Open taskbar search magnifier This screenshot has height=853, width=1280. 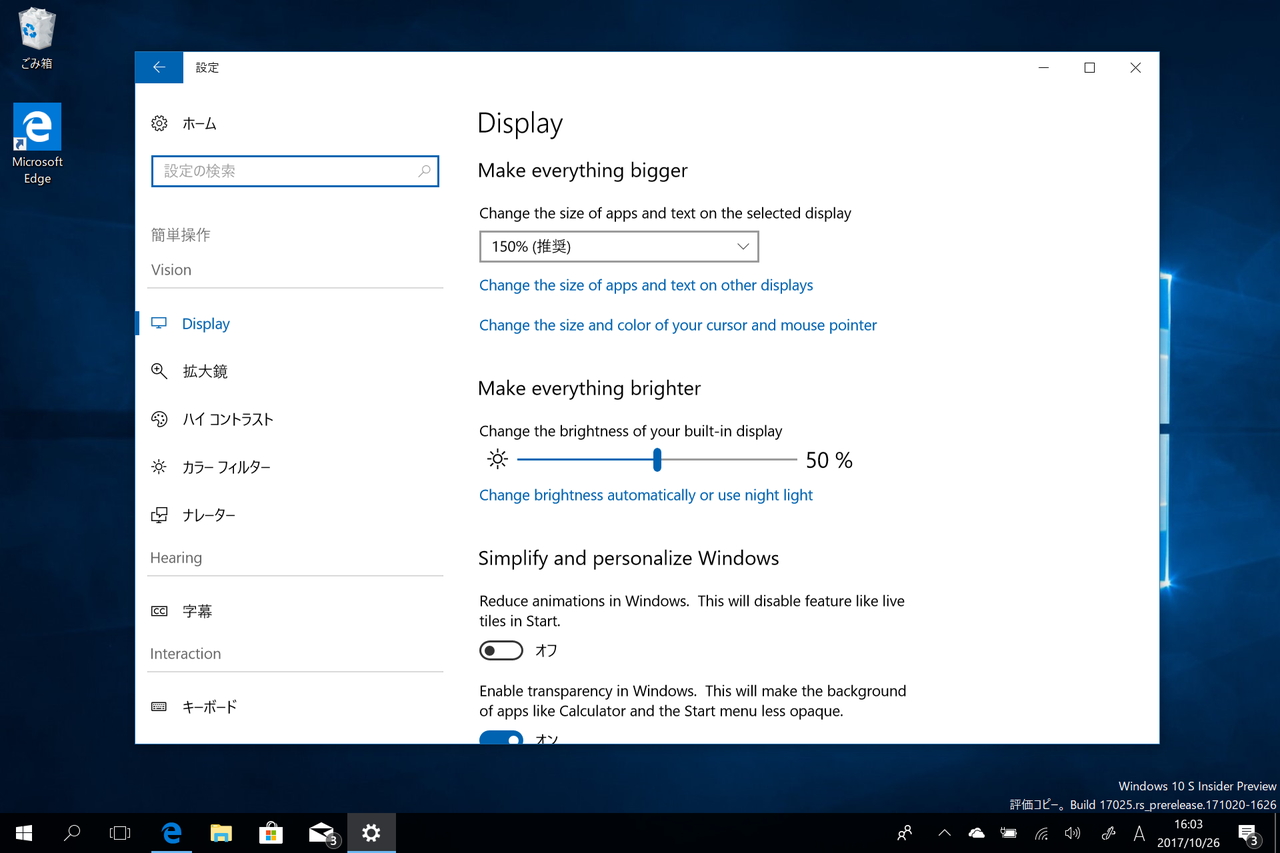click(x=72, y=833)
